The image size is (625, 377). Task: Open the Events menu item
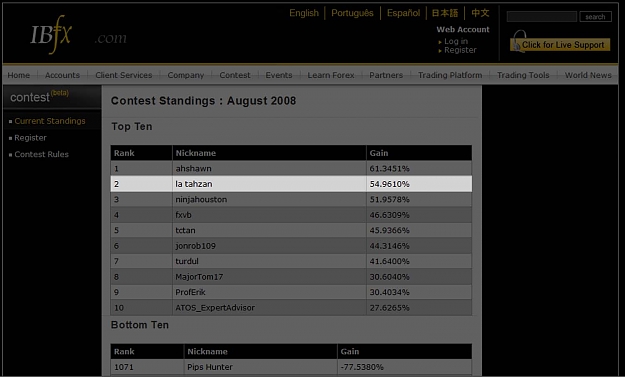coord(279,75)
